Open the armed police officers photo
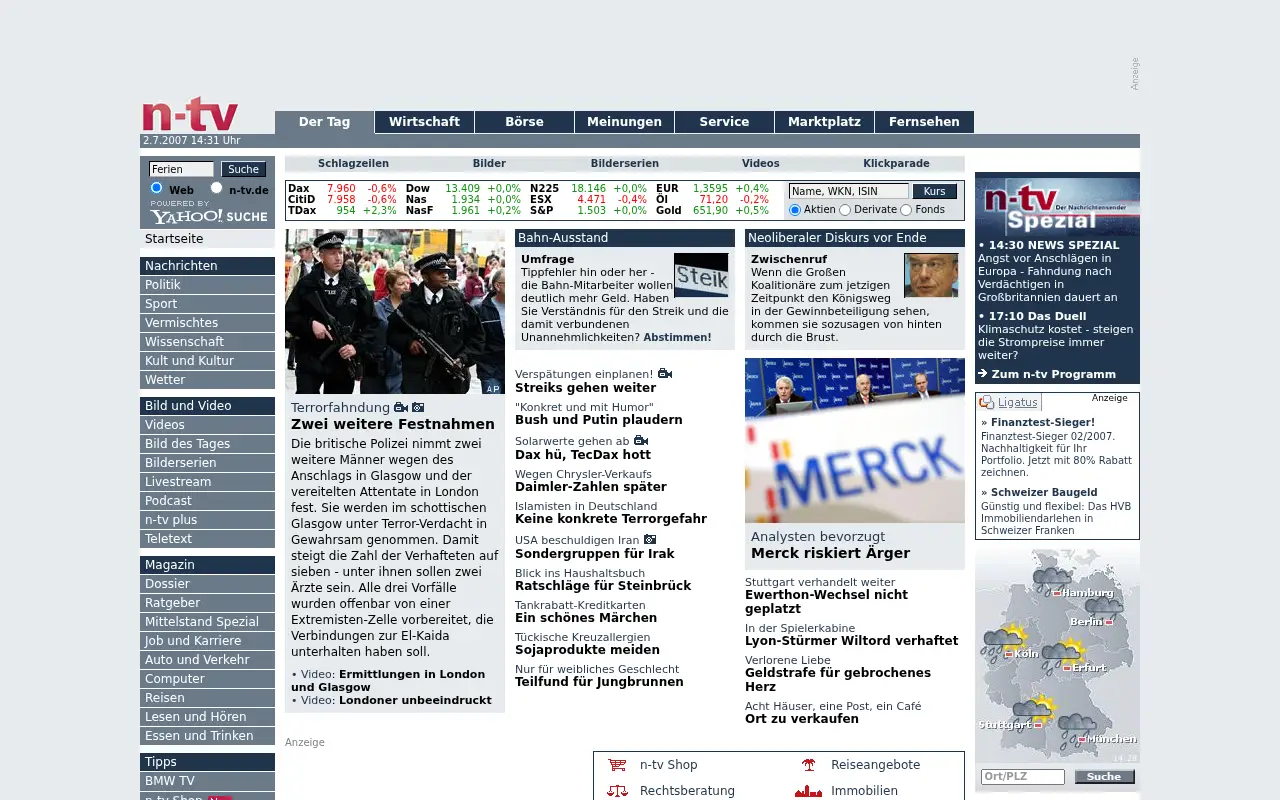 395,311
